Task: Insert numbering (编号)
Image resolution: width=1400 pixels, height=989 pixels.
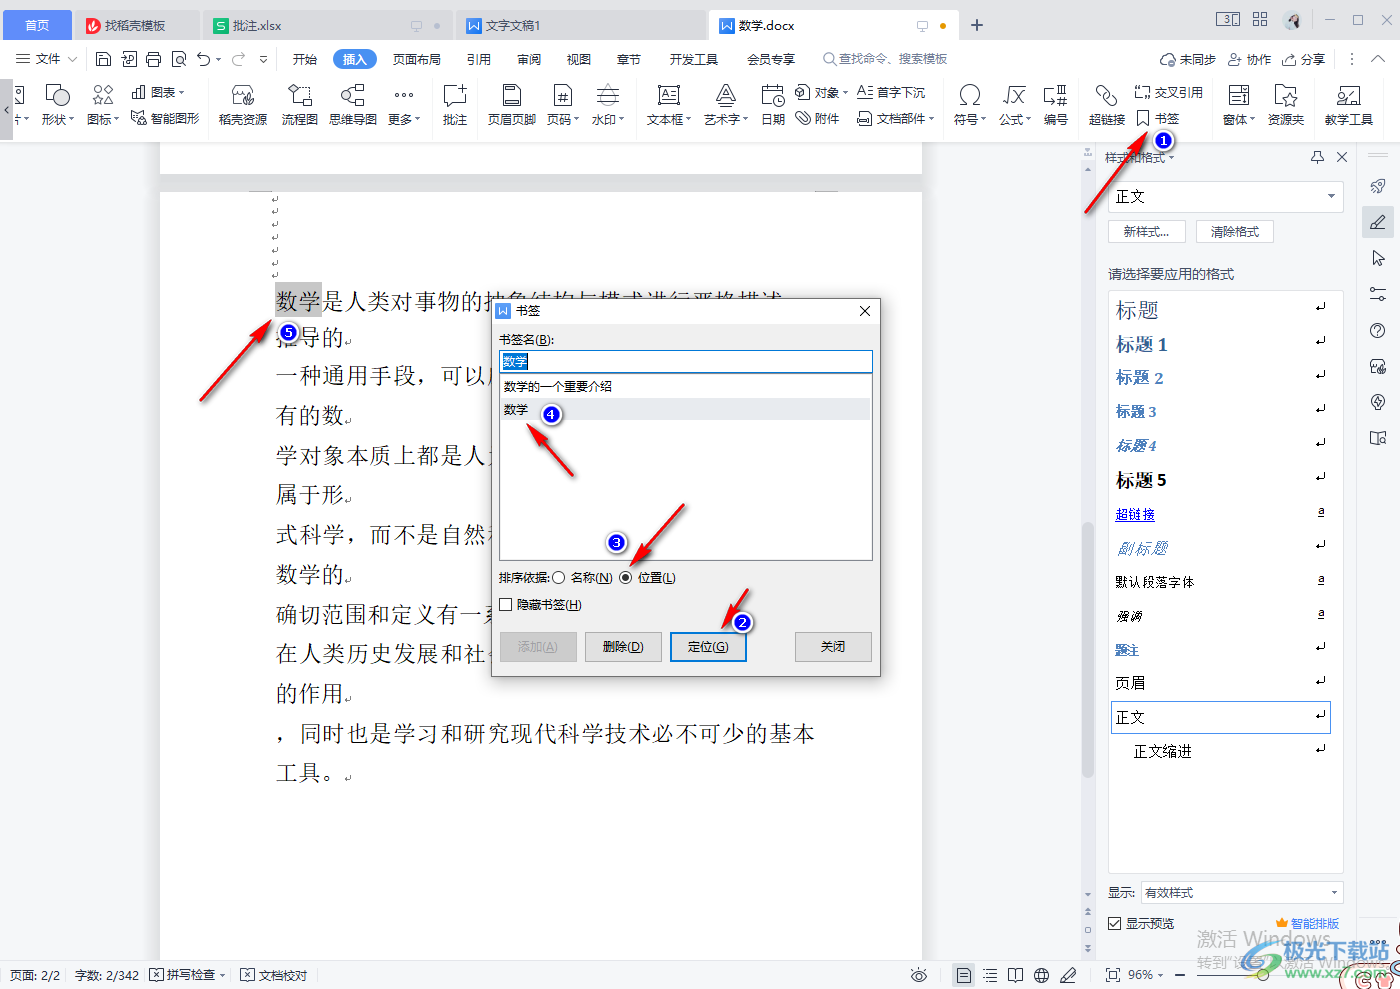Action: point(1056,105)
